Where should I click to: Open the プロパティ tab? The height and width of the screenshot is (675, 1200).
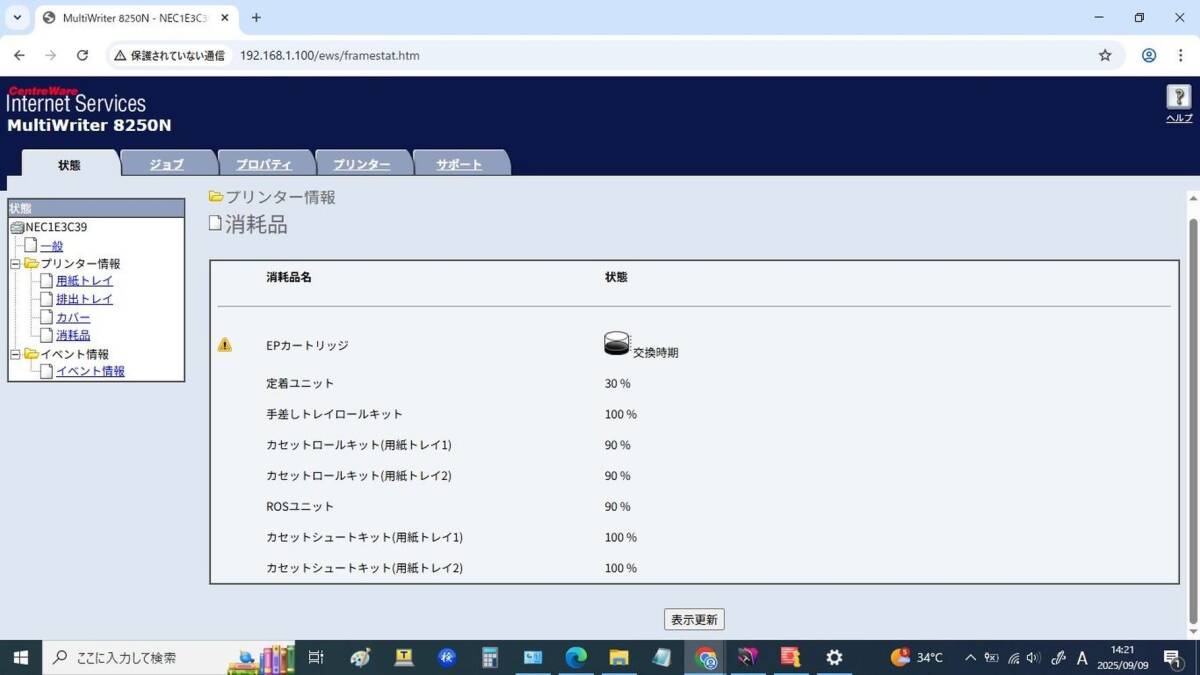(264, 164)
